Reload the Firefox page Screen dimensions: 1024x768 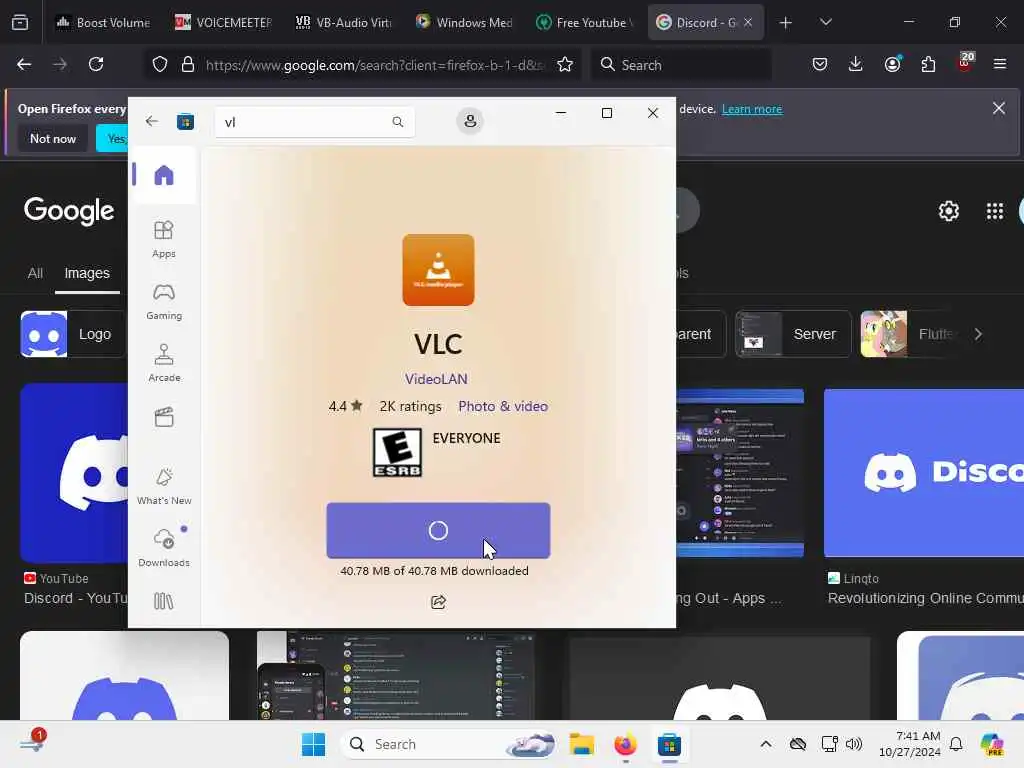pos(96,64)
